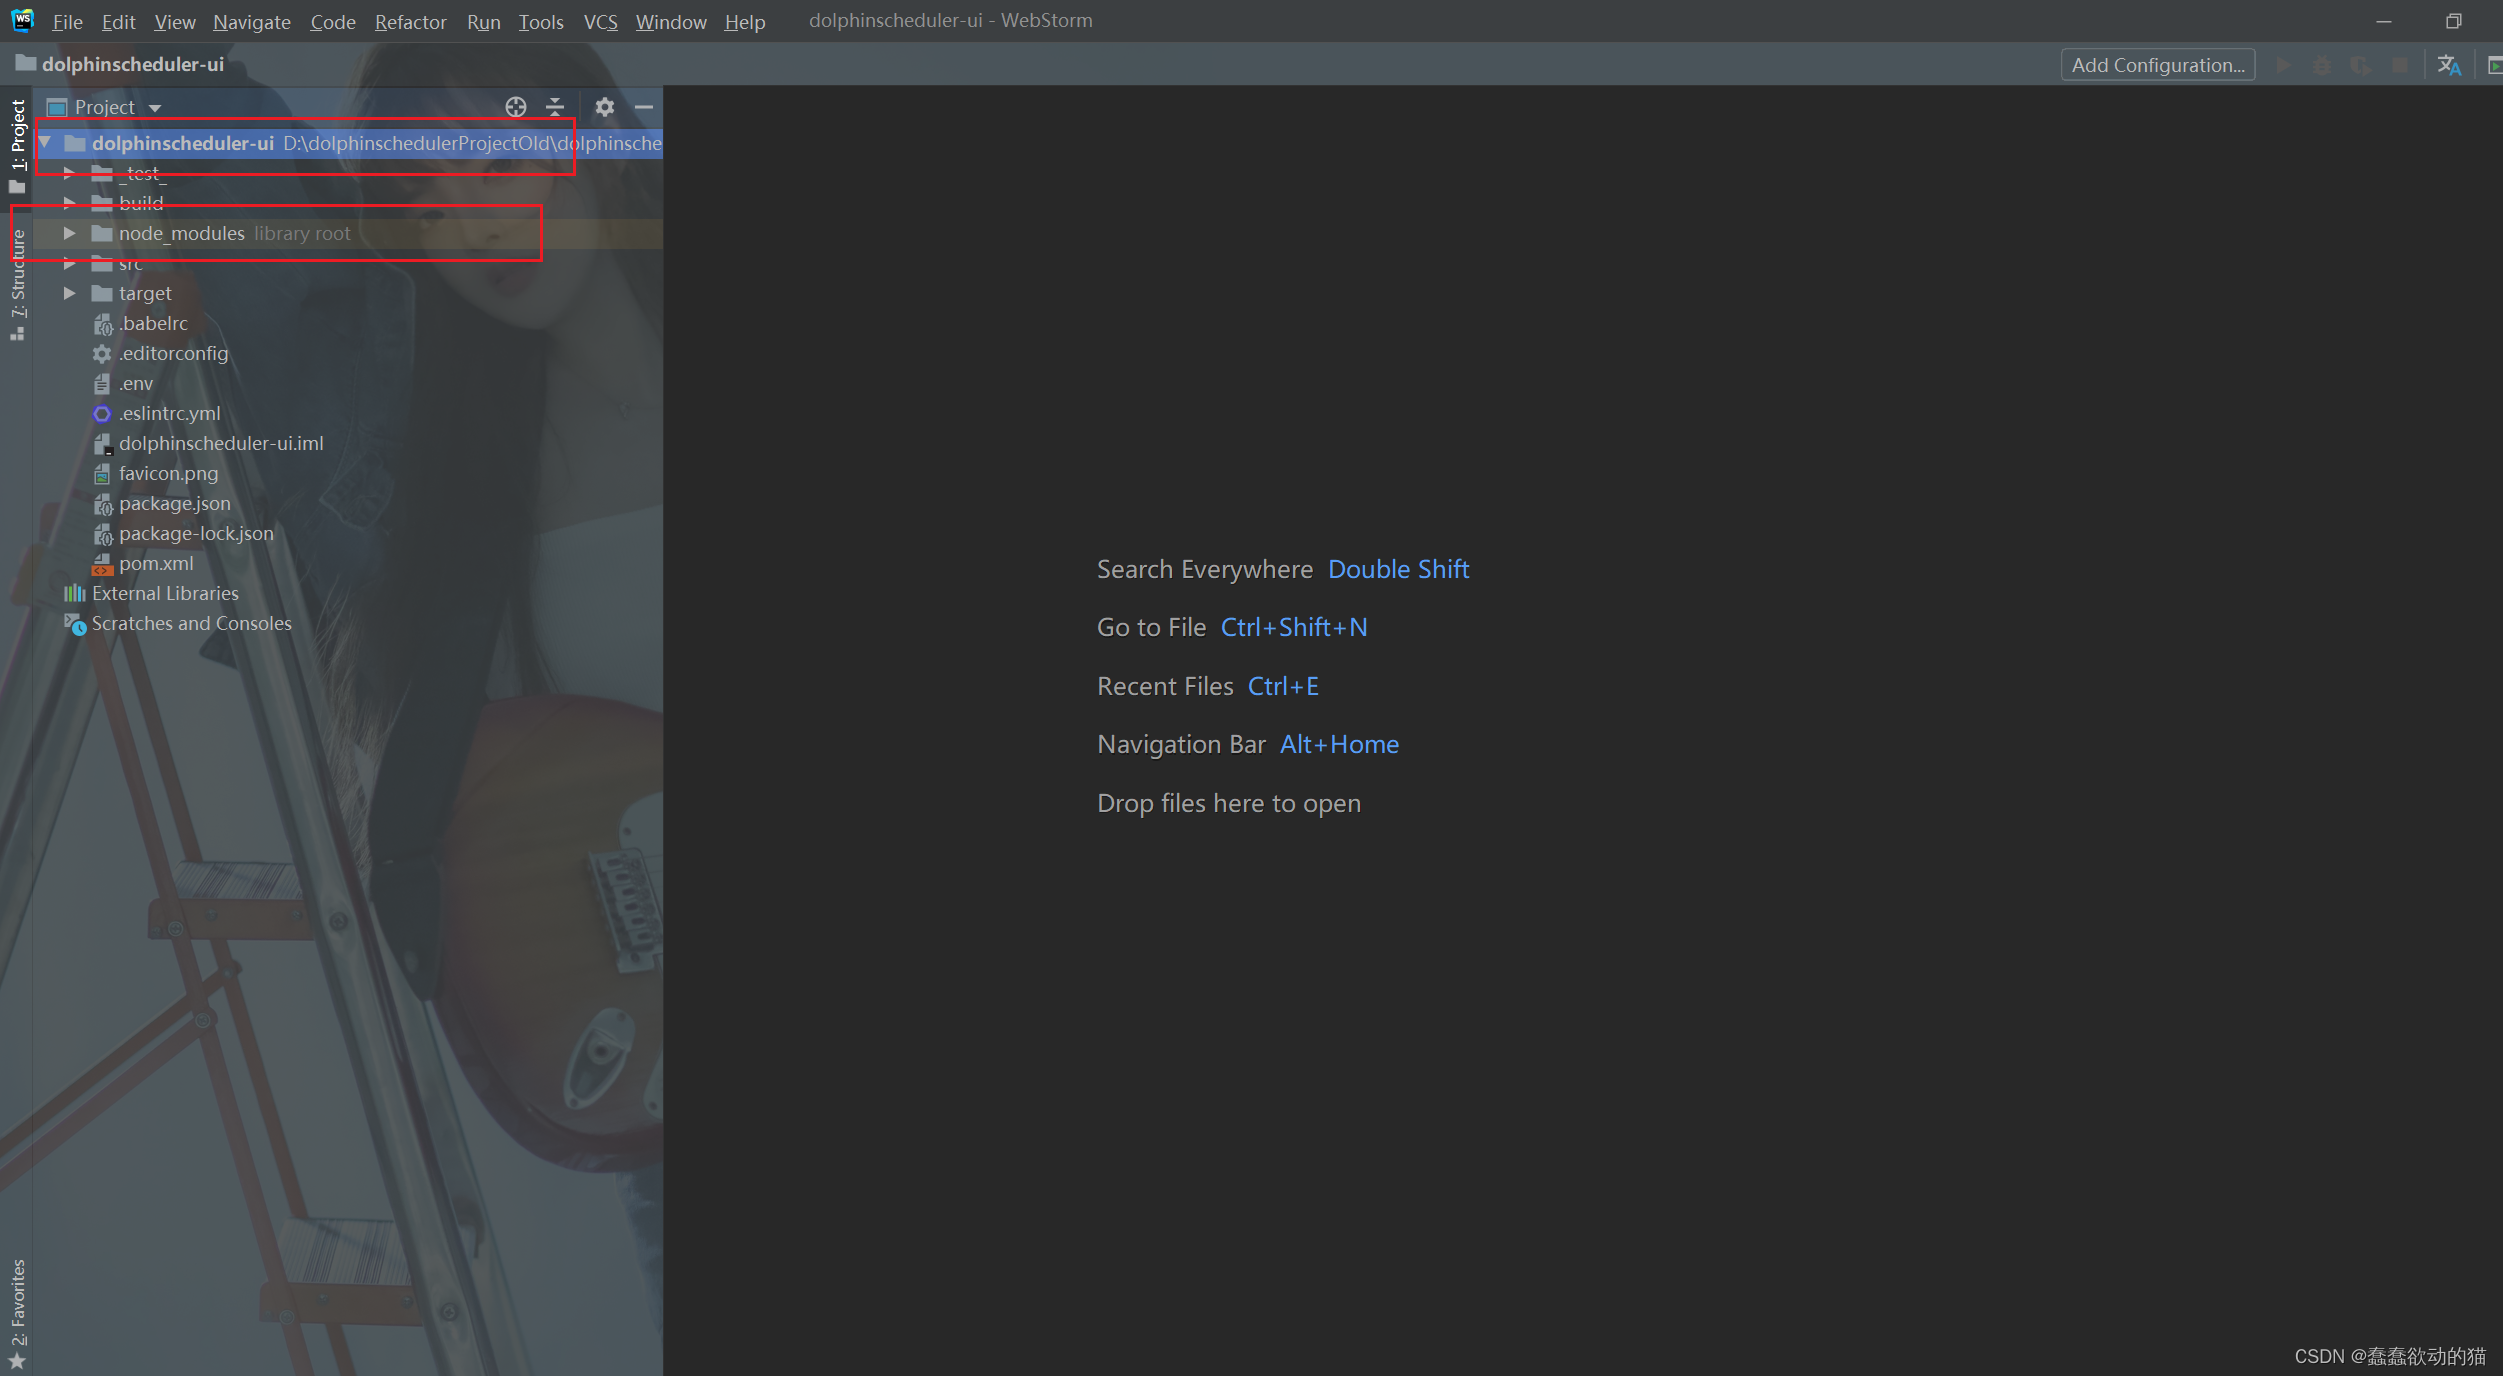This screenshot has height=1376, width=2503.
Task: Hide the Project panel with minus icon
Action: click(x=644, y=107)
